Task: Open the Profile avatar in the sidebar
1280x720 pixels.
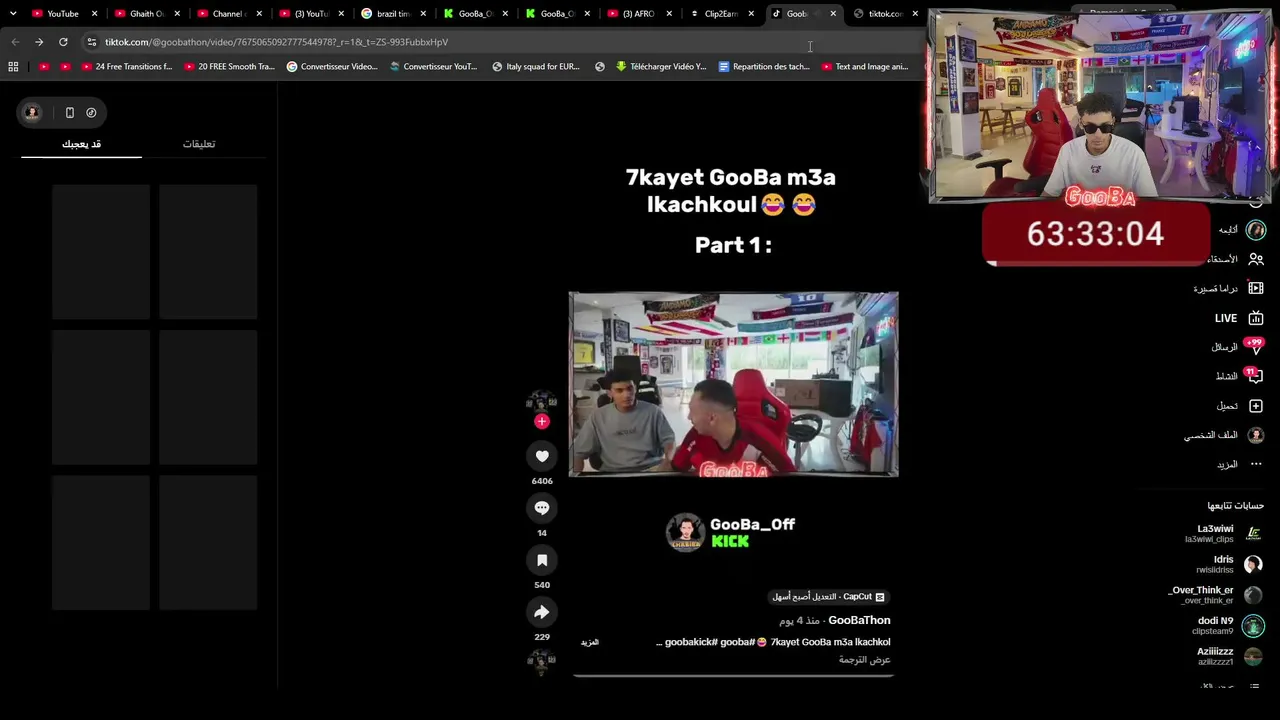Action: (x=1256, y=435)
